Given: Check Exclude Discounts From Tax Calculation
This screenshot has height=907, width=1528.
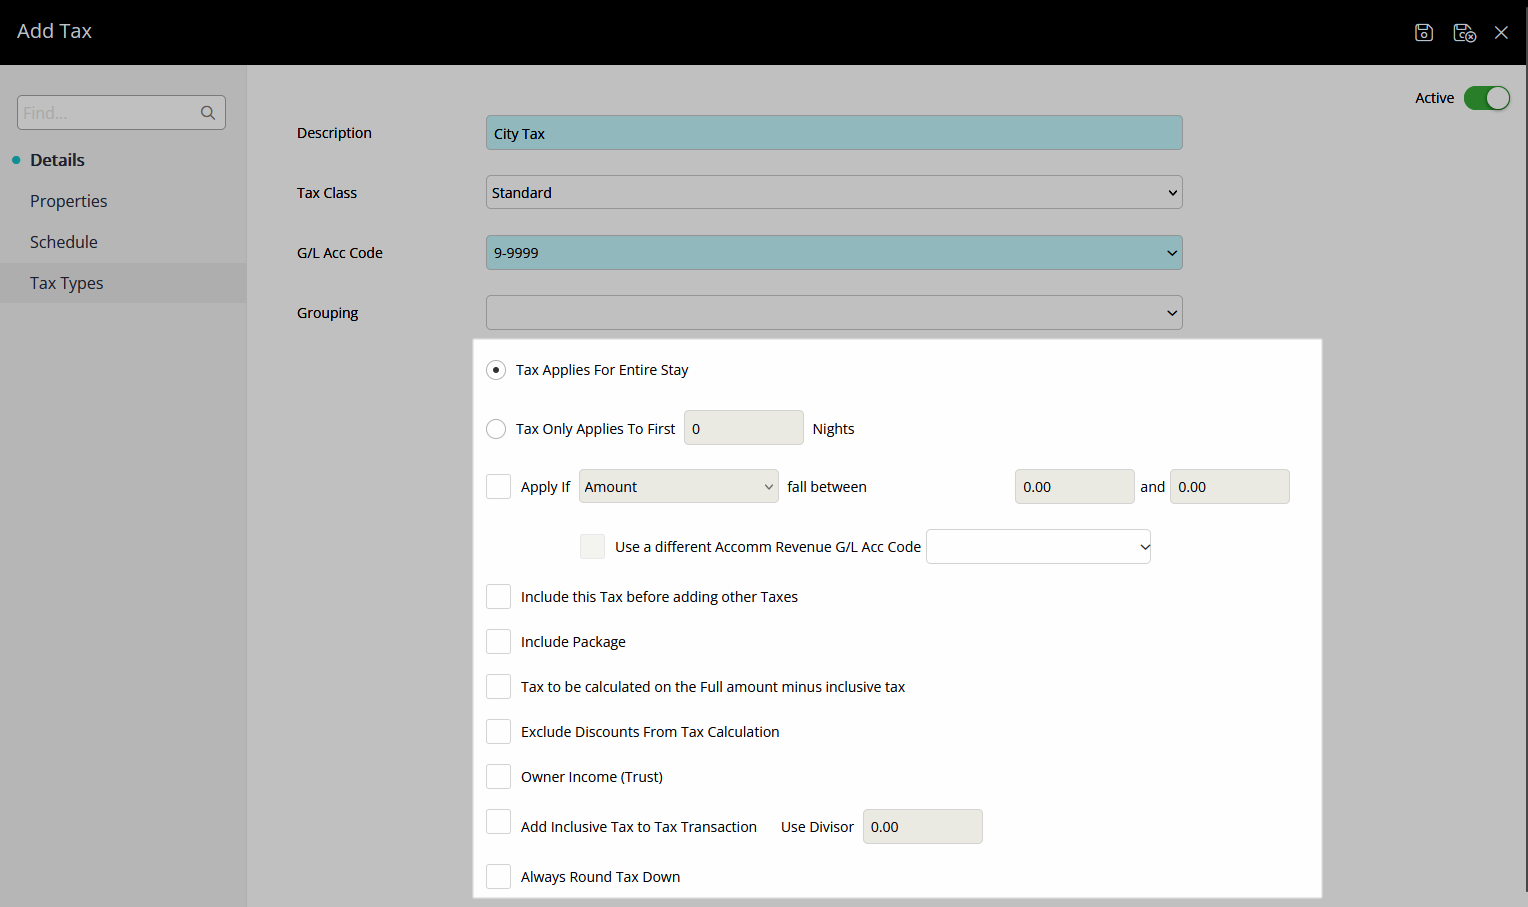Looking at the screenshot, I should tap(498, 731).
